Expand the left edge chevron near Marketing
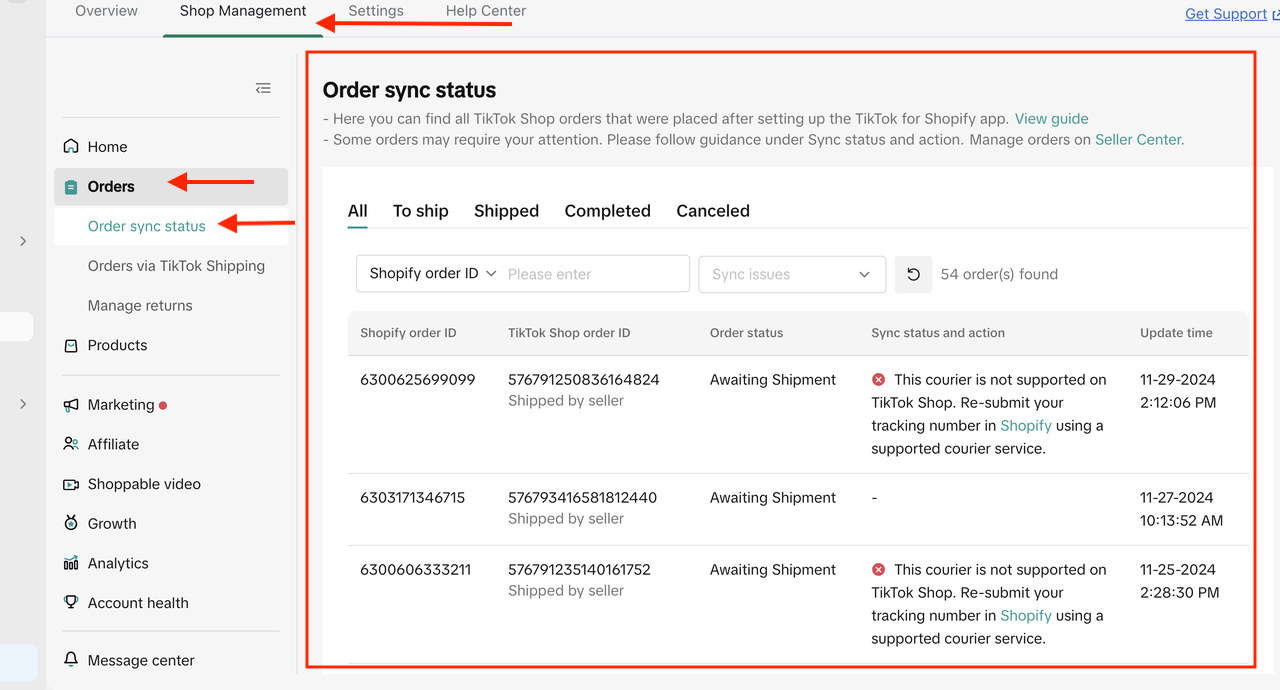The height and width of the screenshot is (690, 1280). [23, 404]
